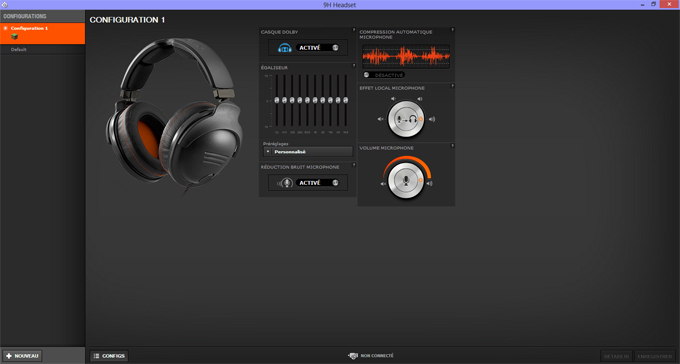Click the noise reduction microphone icon

(x=285, y=183)
